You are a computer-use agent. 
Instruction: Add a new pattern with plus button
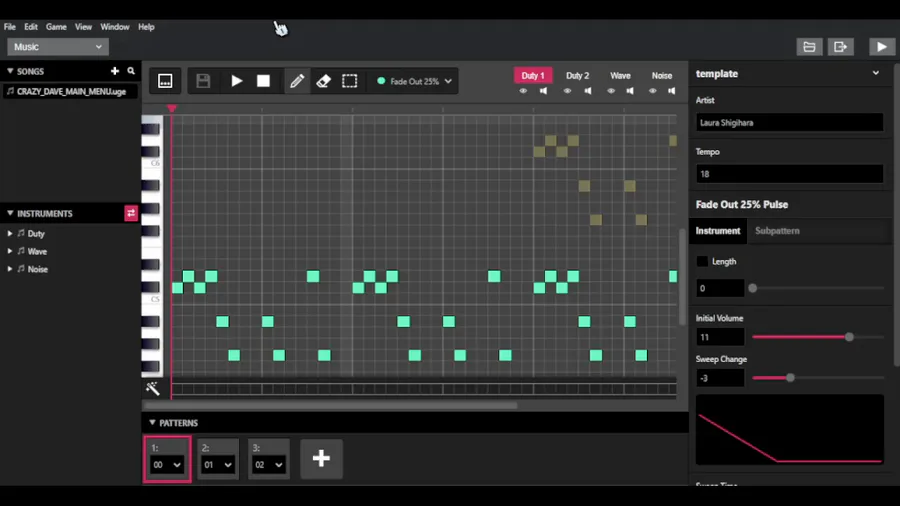pos(321,458)
